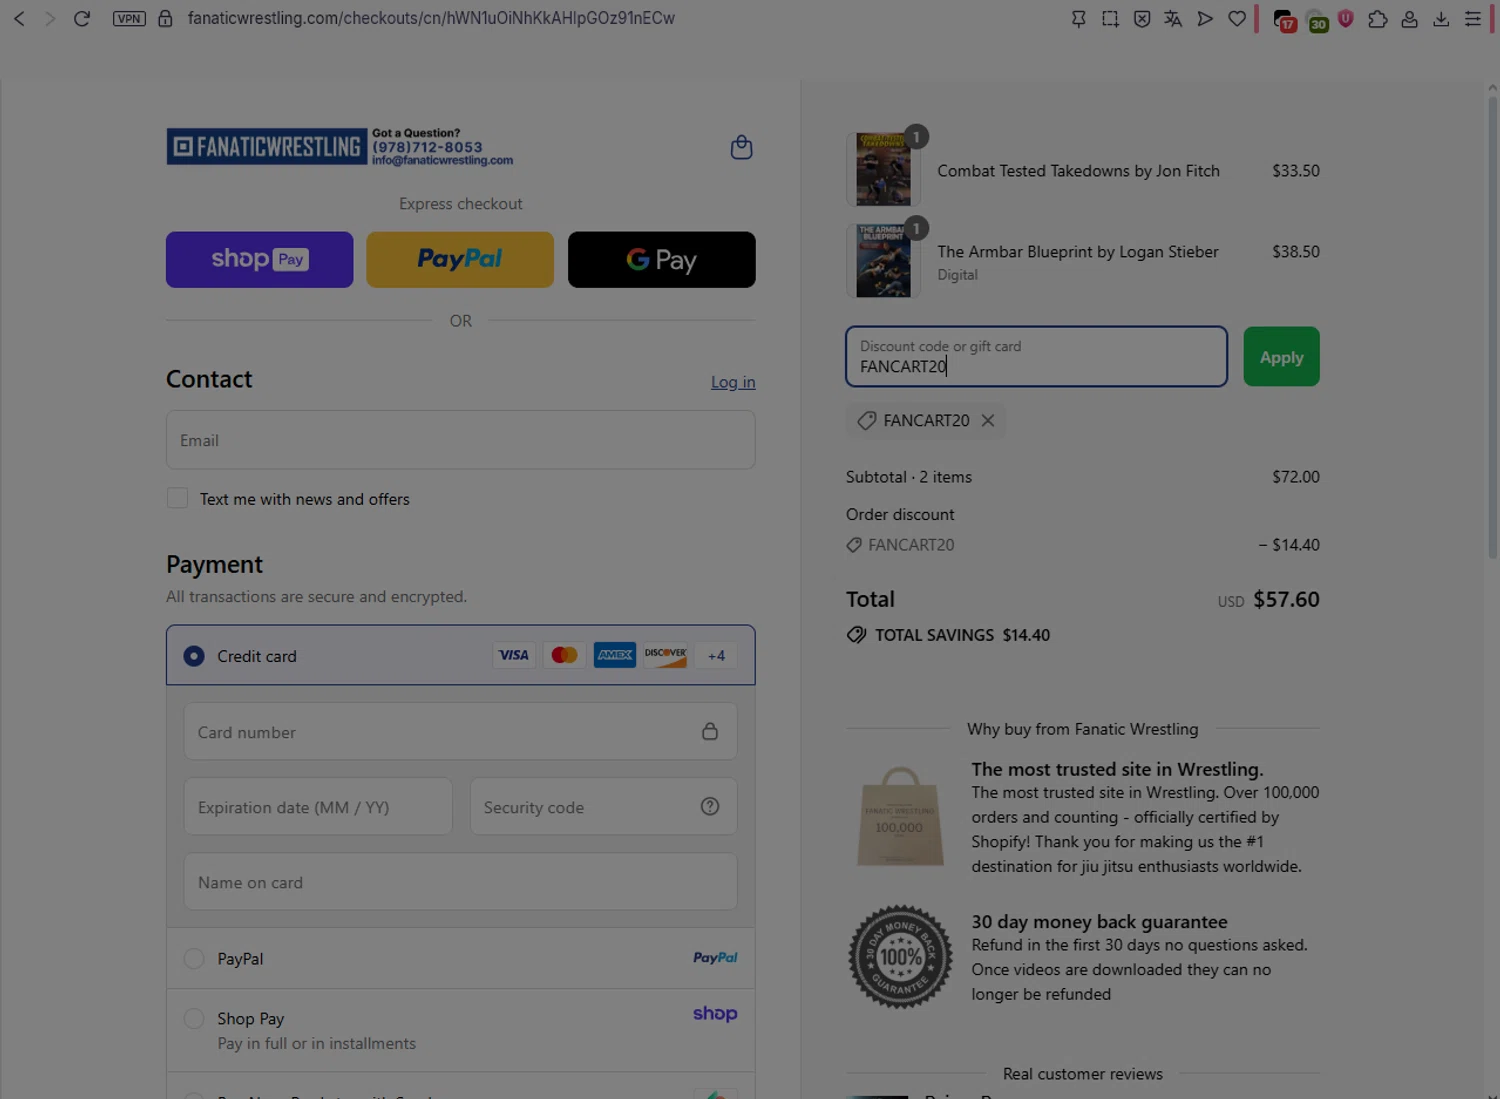This screenshot has height=1099, width=1500.
Task: Click the Name on card field
Action: pos(461,882)
